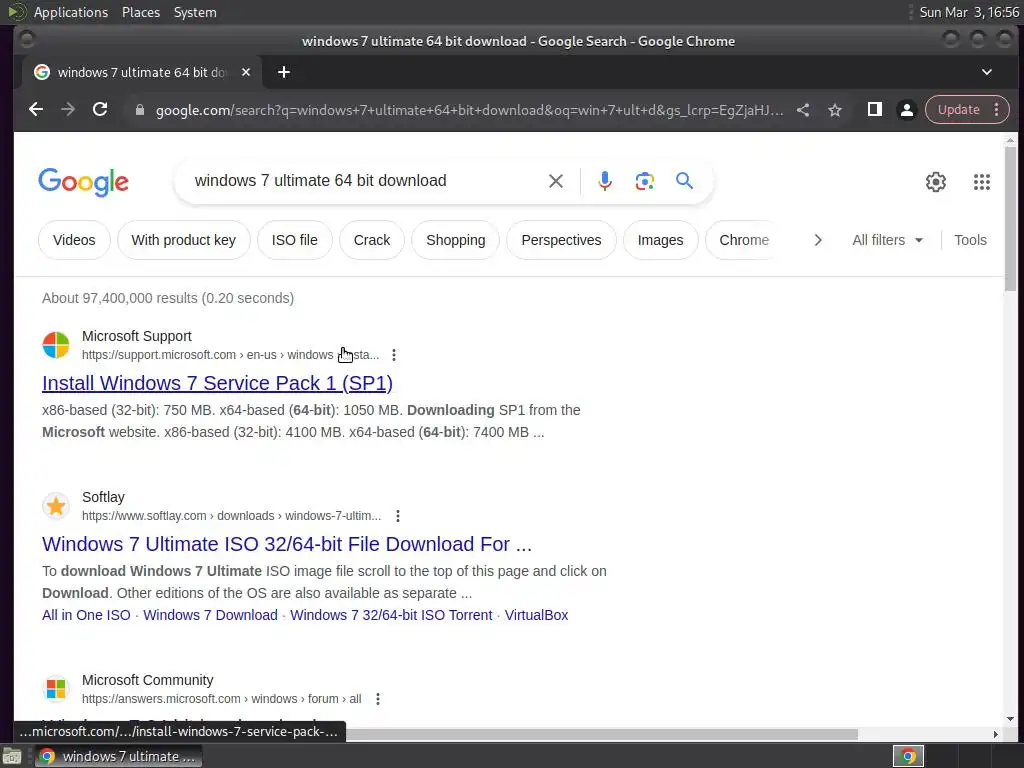Close the windows 7 ultimate tab
Viewport: 1024px width, 768px height.
point(246,72)
